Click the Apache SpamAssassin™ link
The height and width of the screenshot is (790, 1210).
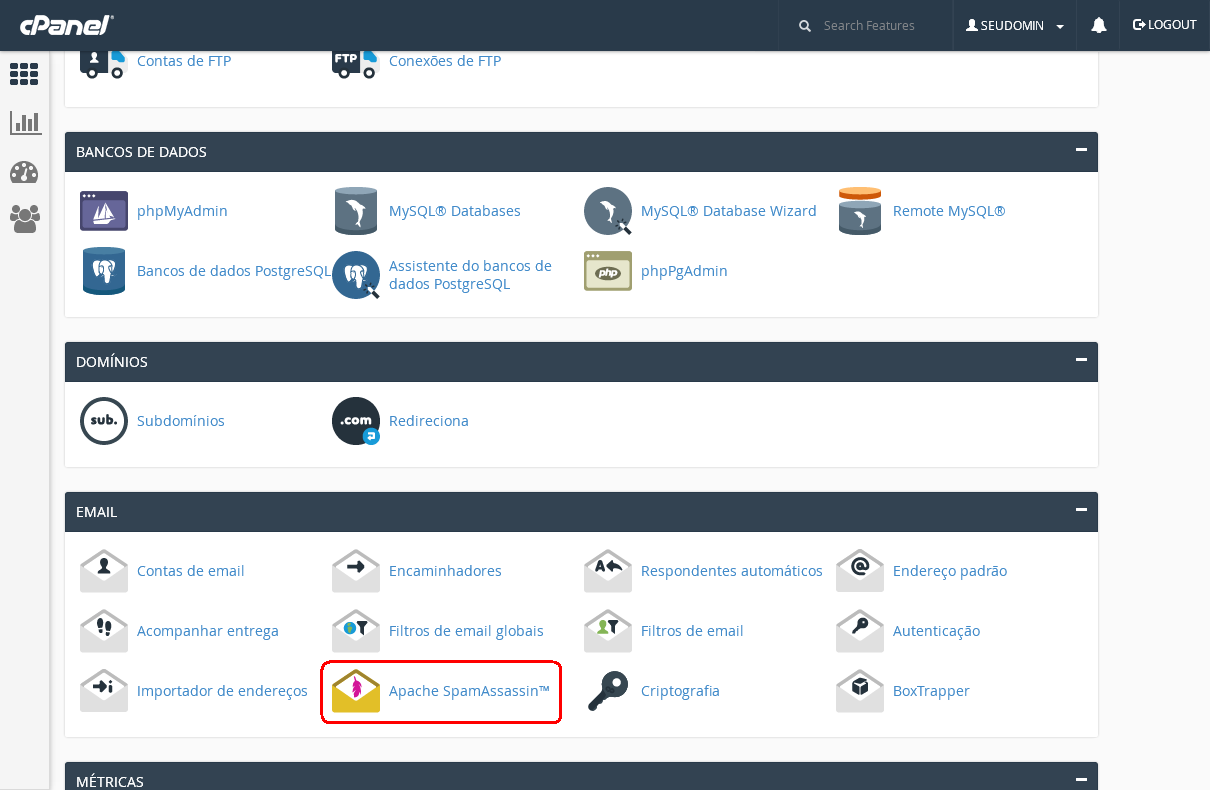point(470,691)
